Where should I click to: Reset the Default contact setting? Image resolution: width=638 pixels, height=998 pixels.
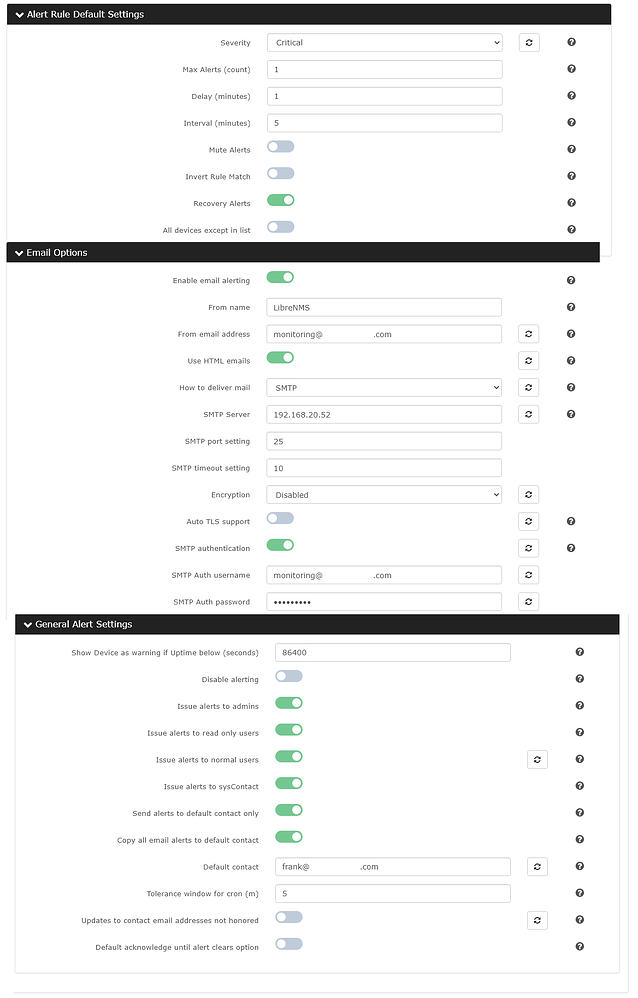(537, 866)
